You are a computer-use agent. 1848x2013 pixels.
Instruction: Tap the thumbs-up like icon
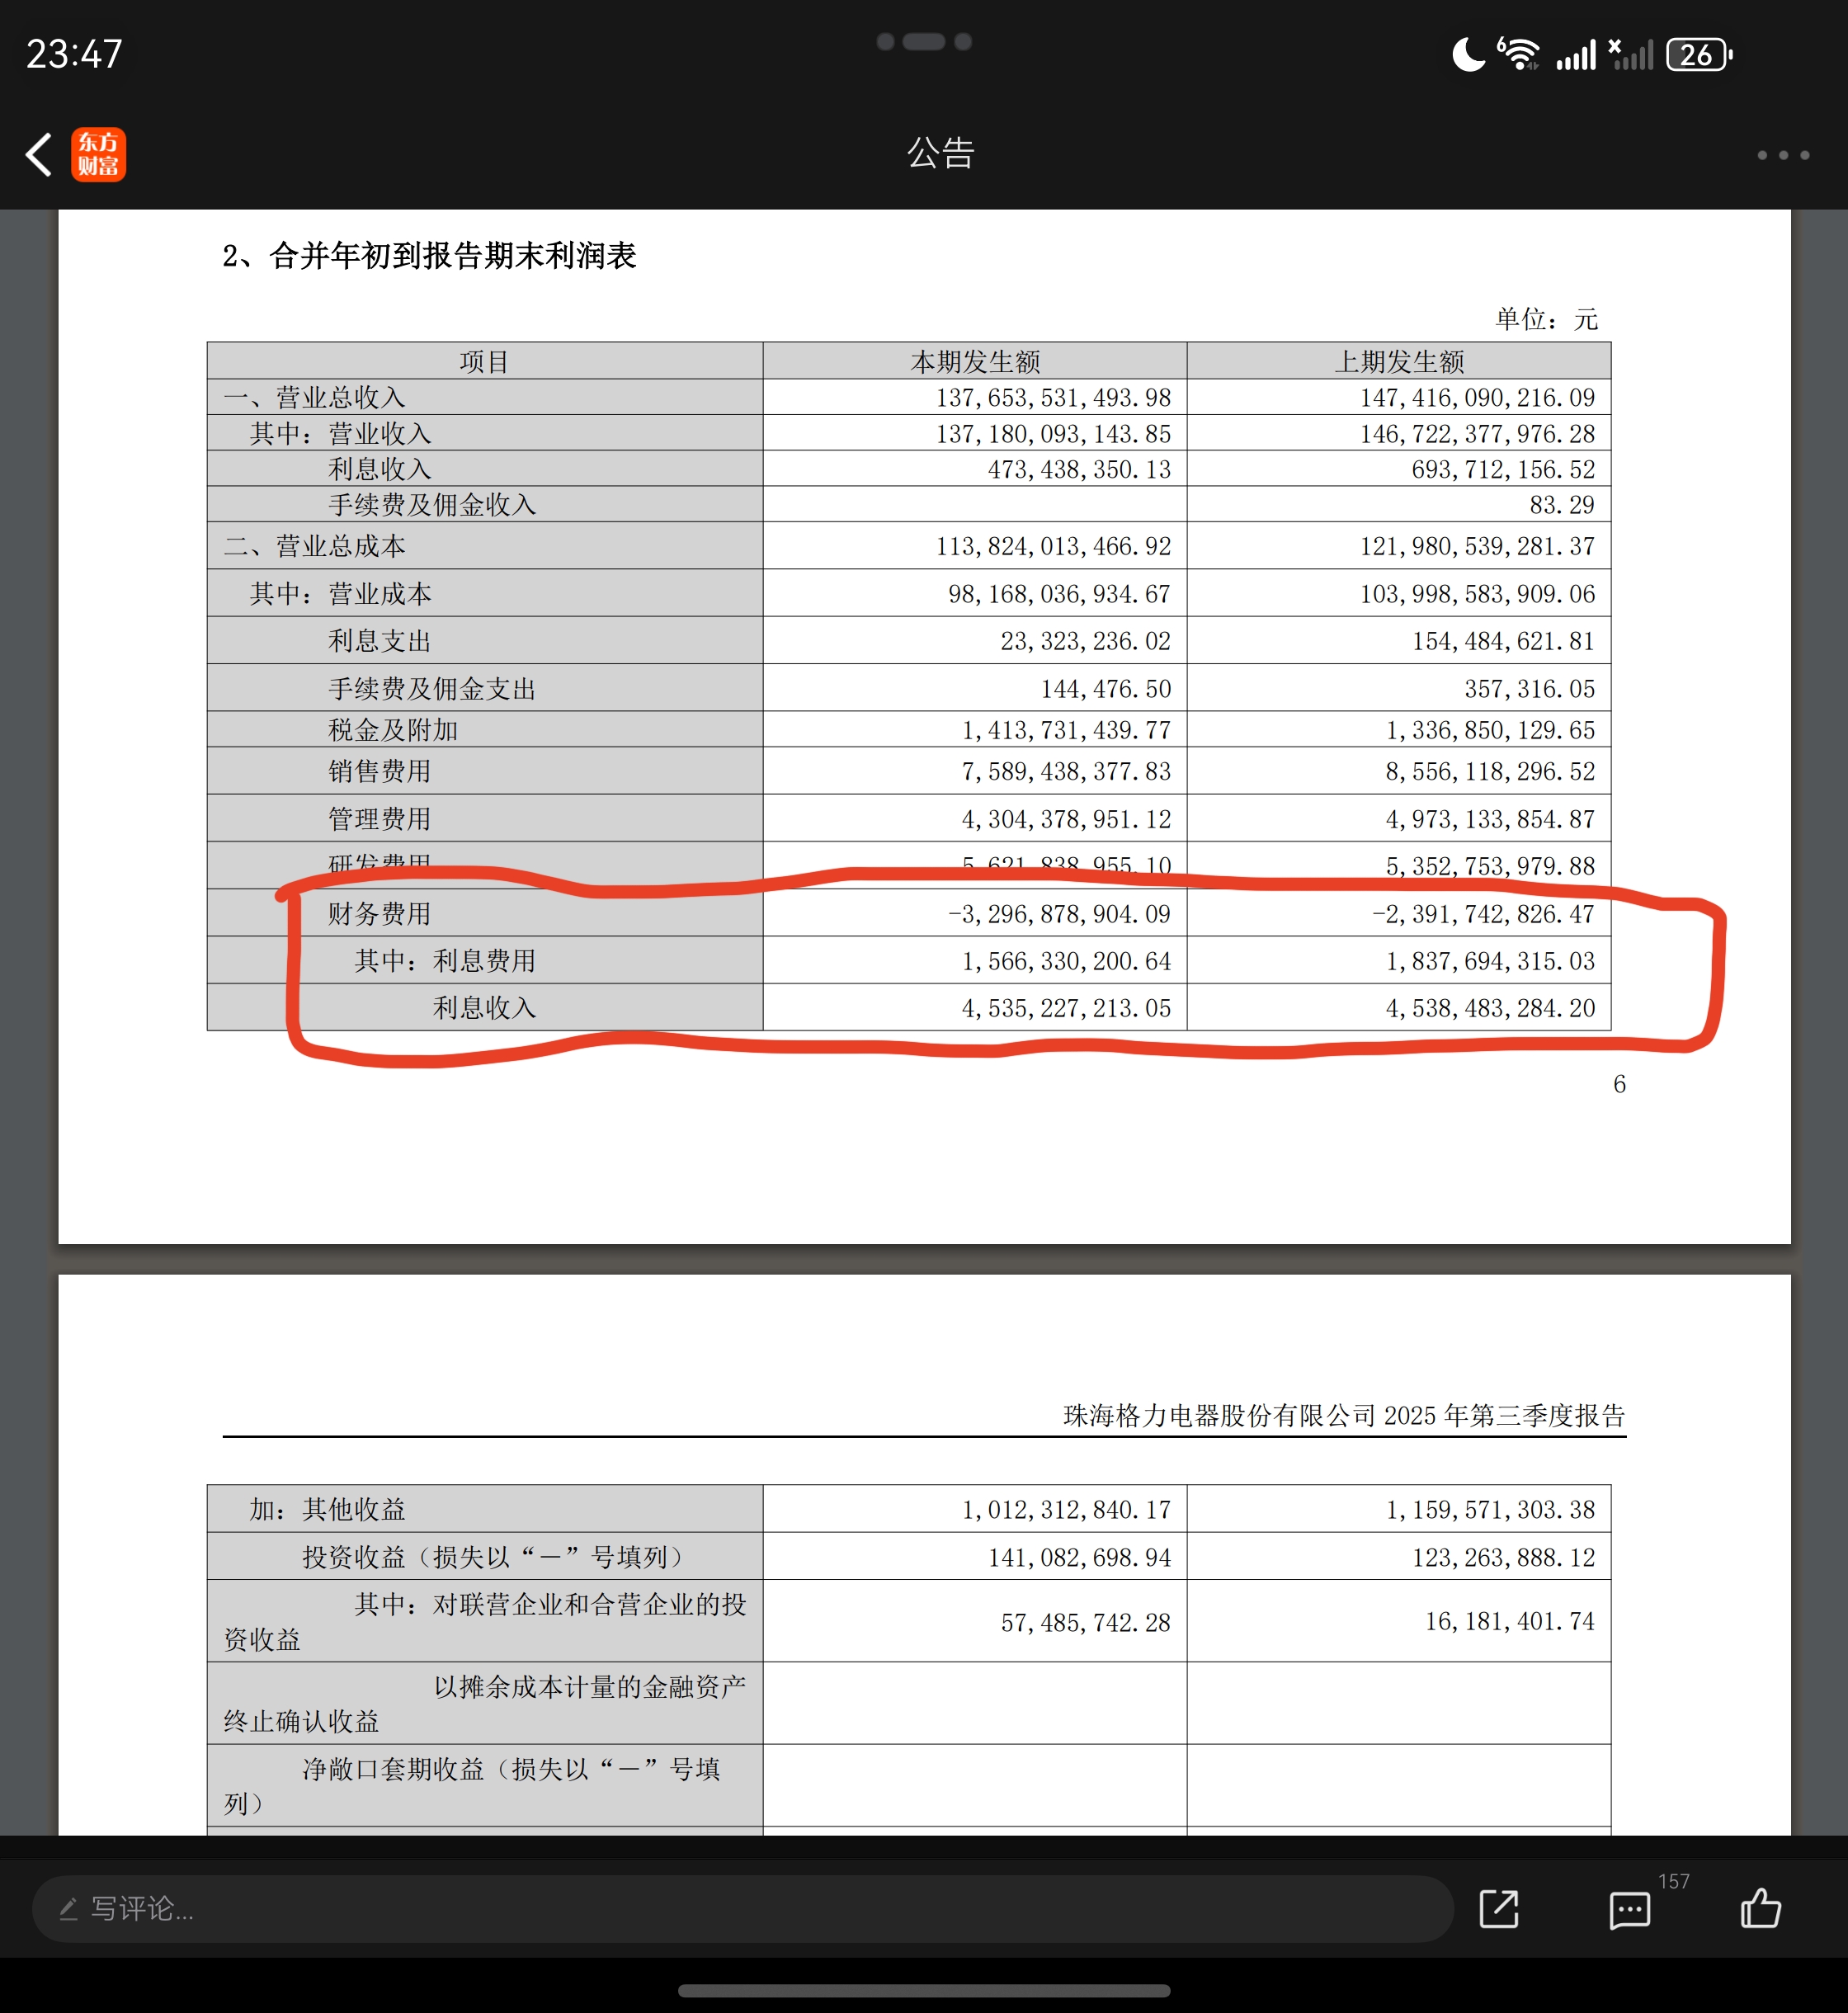click(1760, 1908)
